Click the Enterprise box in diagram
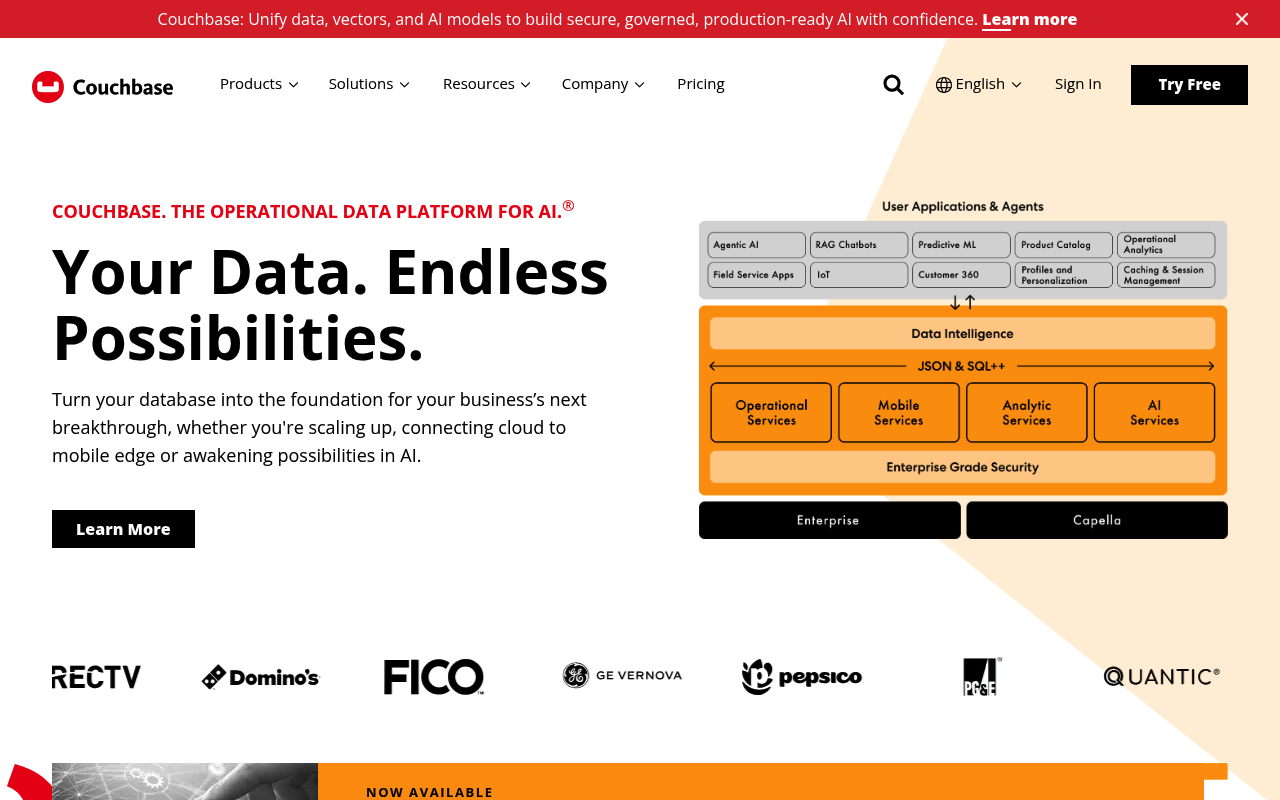Image resolution: width=1280 pixels, height=800 pixels. tap(829, 520)
